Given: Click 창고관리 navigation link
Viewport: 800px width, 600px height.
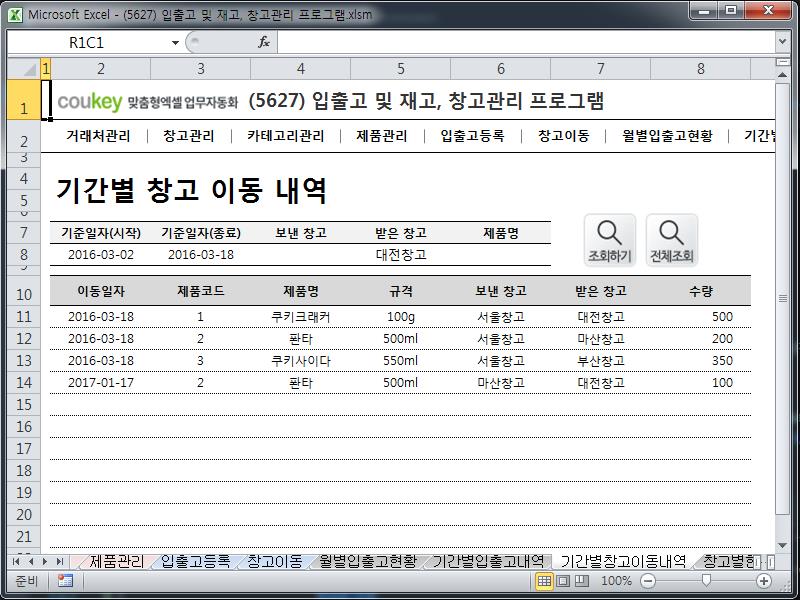Looking at the screenshot, I should tap(189, 136).
